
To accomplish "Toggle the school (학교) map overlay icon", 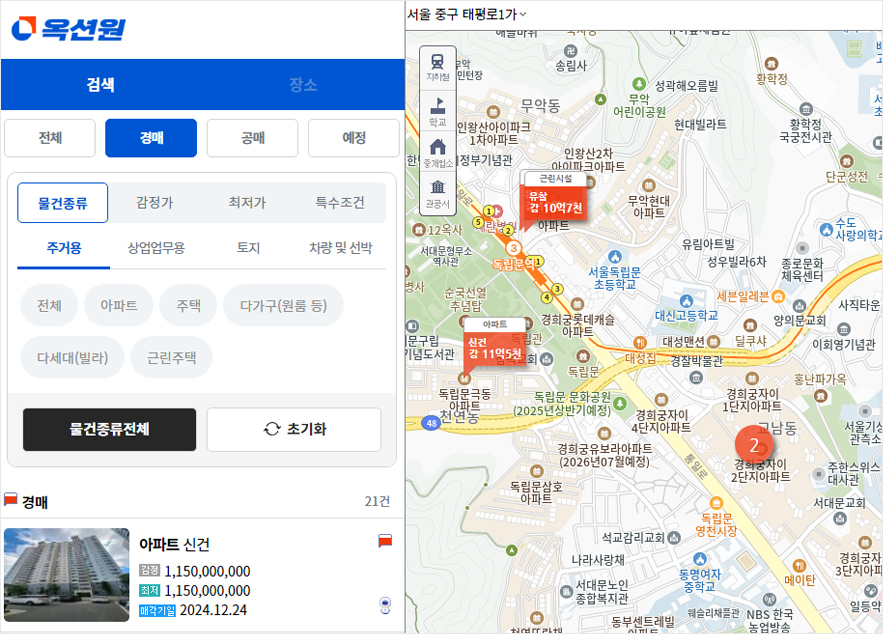I will coord(437,108).
